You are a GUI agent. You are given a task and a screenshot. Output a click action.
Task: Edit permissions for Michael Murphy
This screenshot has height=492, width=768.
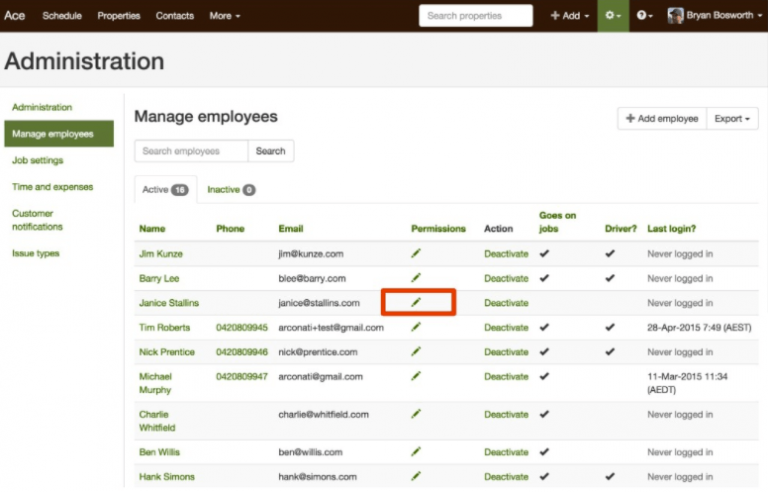pos(416,377)
